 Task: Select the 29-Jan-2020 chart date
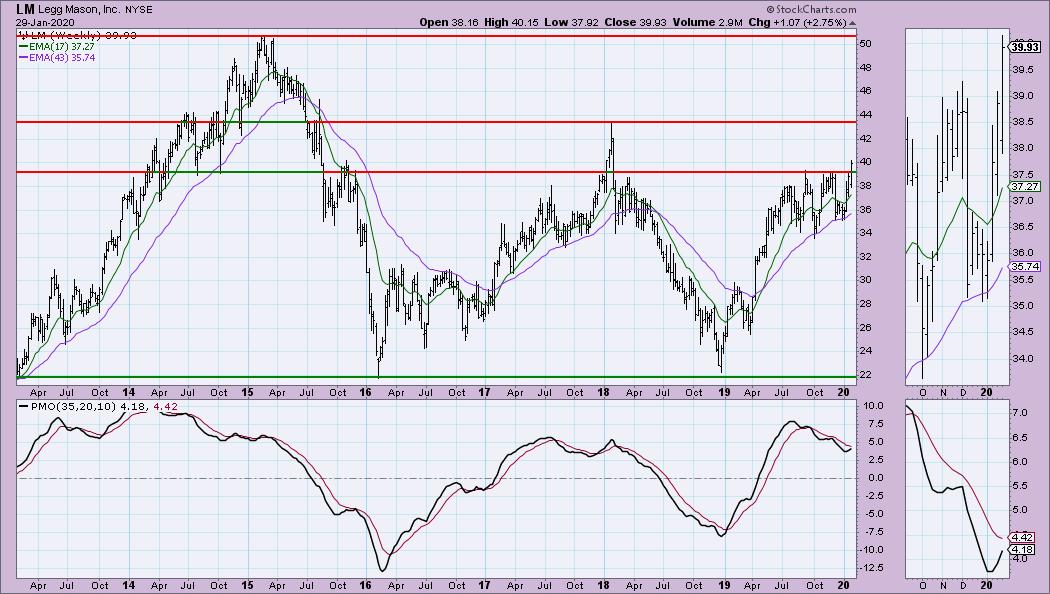[46, 22]
